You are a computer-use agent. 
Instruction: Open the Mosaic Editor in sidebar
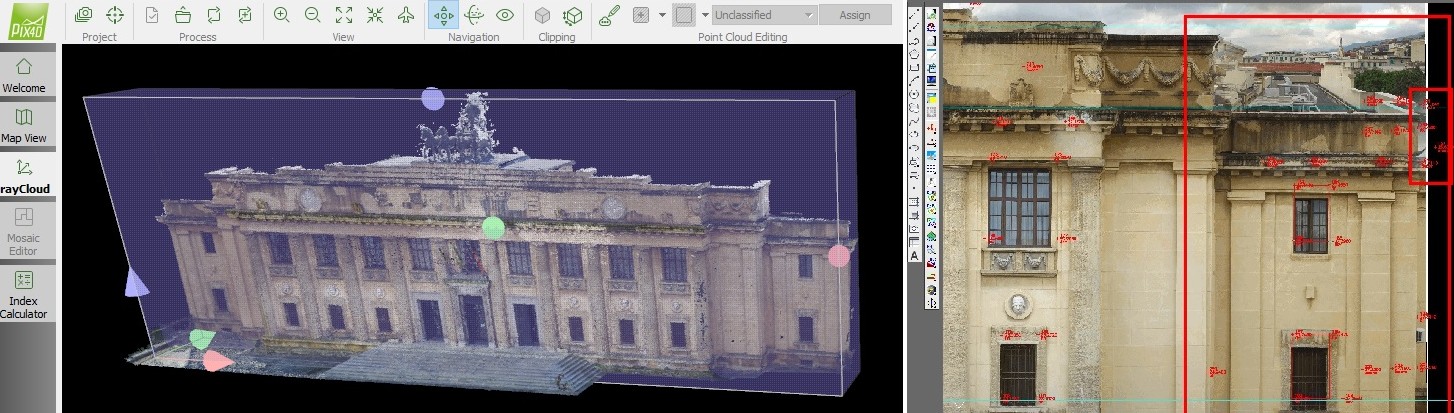[24, 231]
